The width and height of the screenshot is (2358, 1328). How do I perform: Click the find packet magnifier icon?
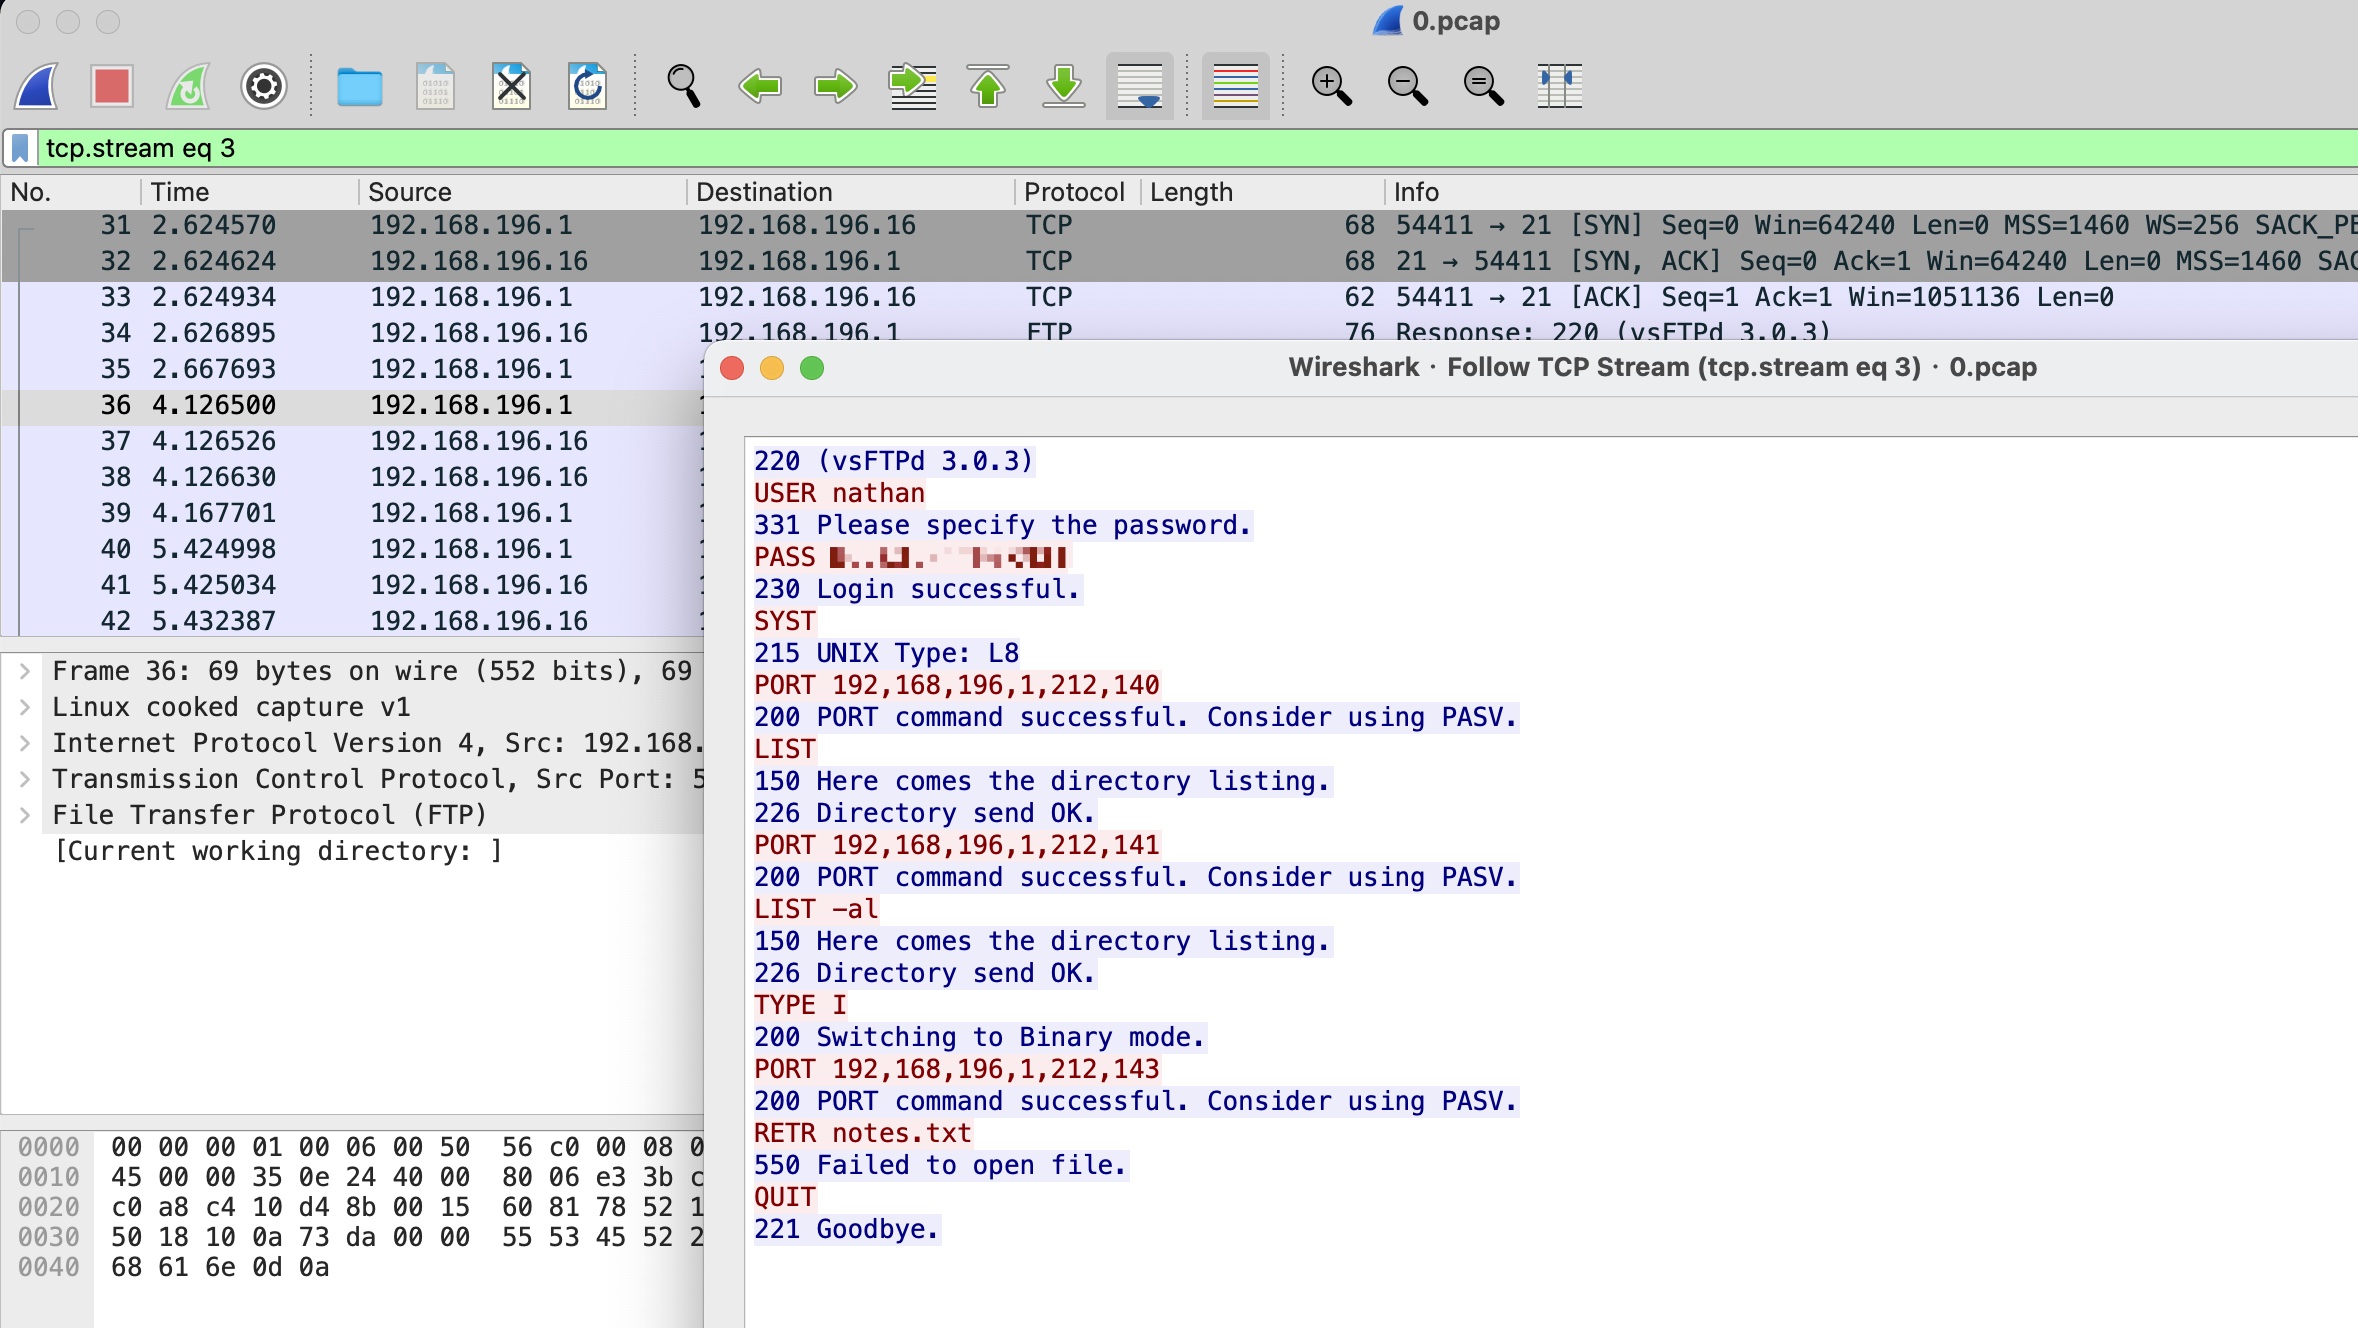(x=684, y=86)
